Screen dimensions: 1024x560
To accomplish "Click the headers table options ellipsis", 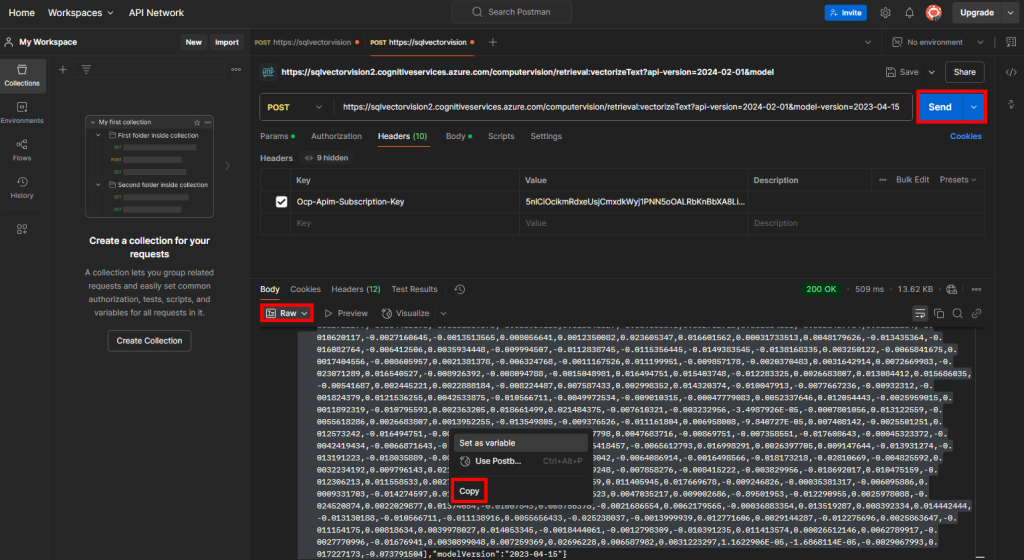I will click(x=883, y=179).
